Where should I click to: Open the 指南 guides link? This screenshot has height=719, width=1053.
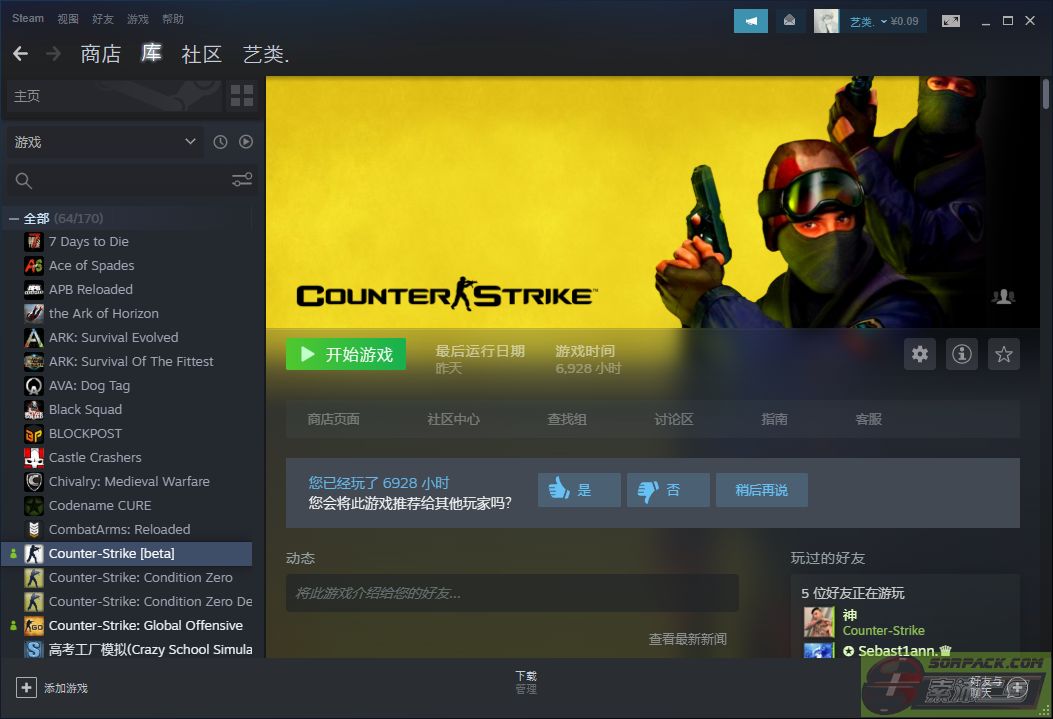(774, 420)
